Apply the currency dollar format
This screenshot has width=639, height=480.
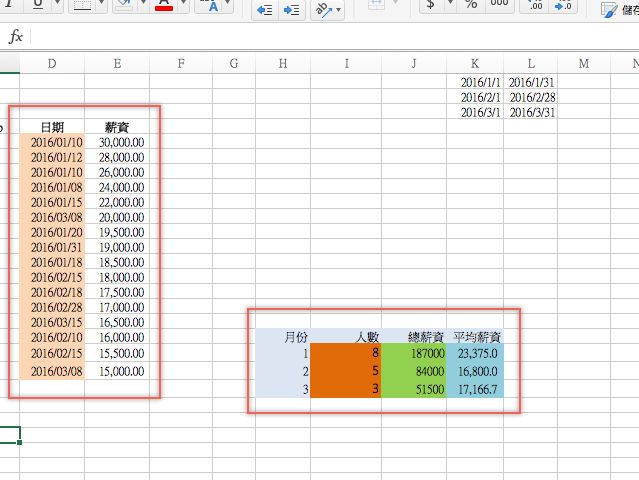click(x=430, y=5)
